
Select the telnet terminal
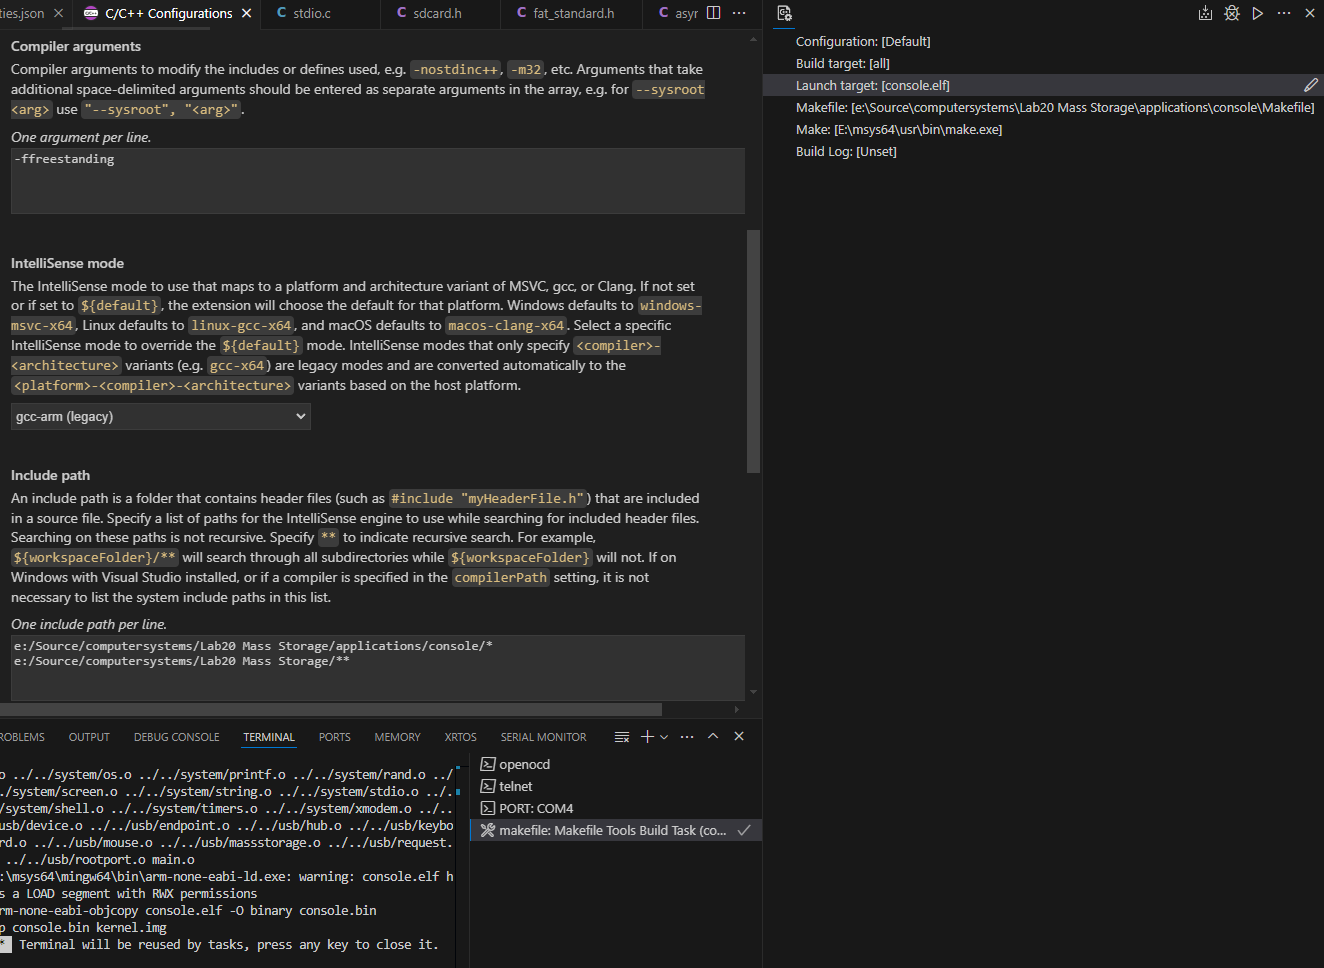[616, 786]
